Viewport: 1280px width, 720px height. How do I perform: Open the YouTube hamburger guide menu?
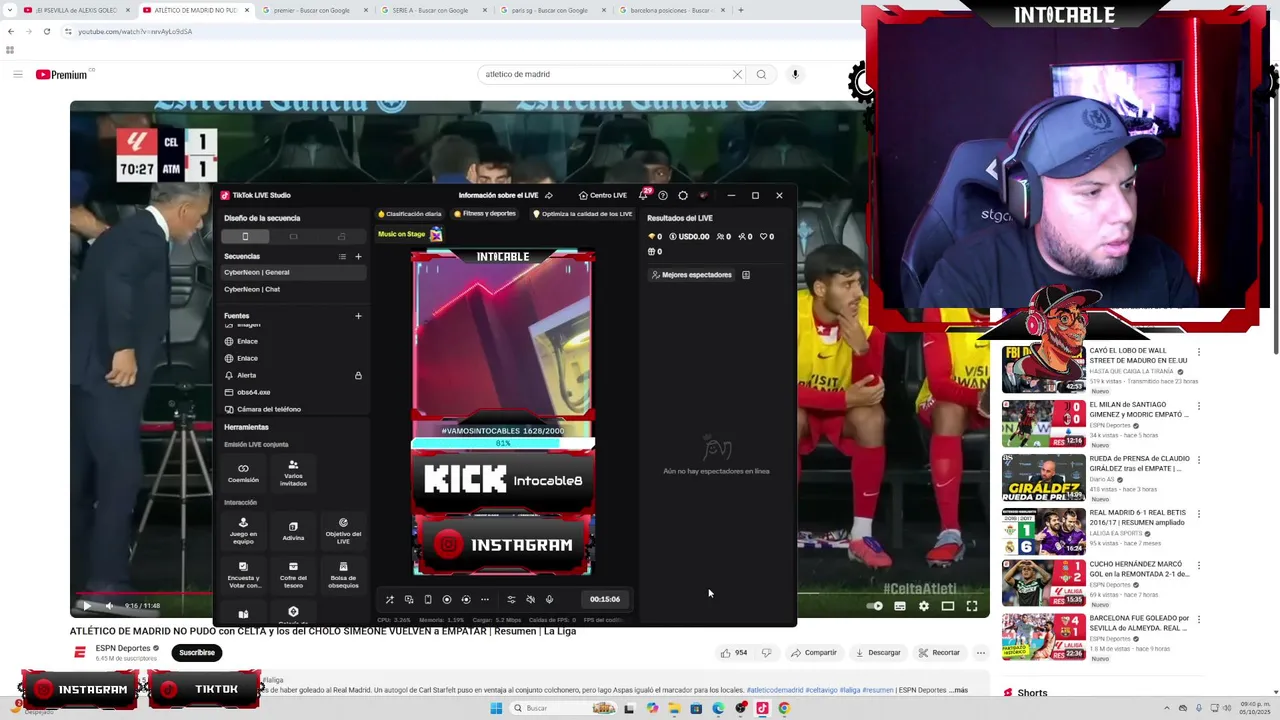tap(17, 74)
